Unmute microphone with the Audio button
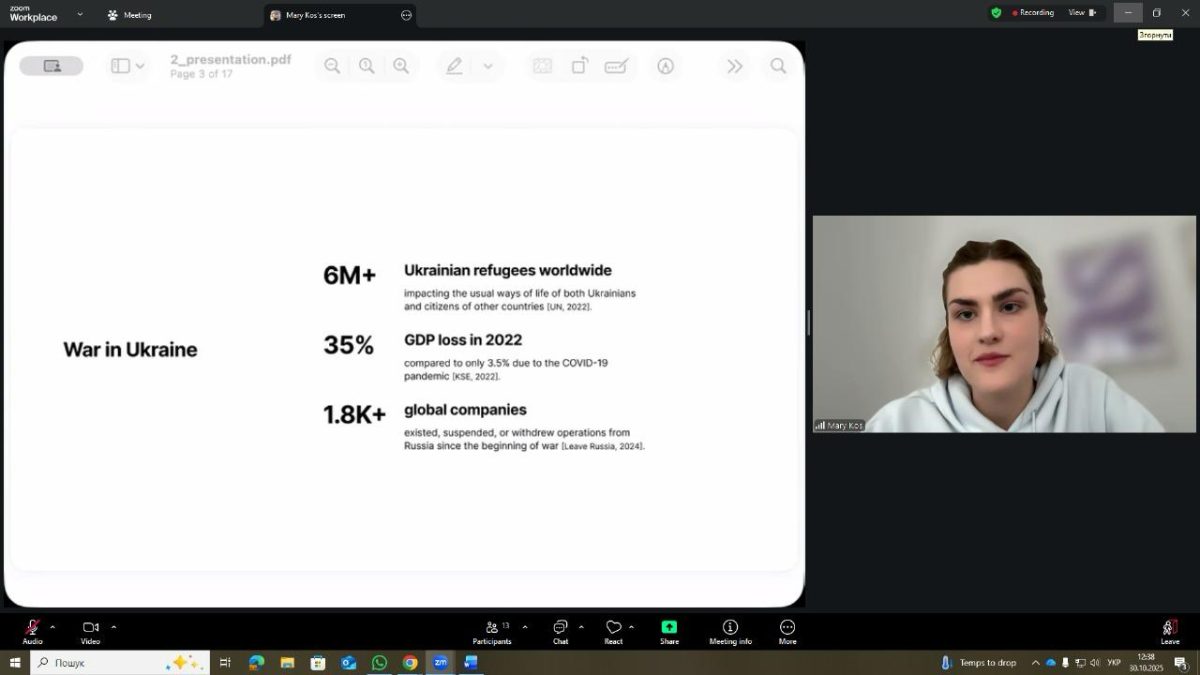 (x=32, y=629)
